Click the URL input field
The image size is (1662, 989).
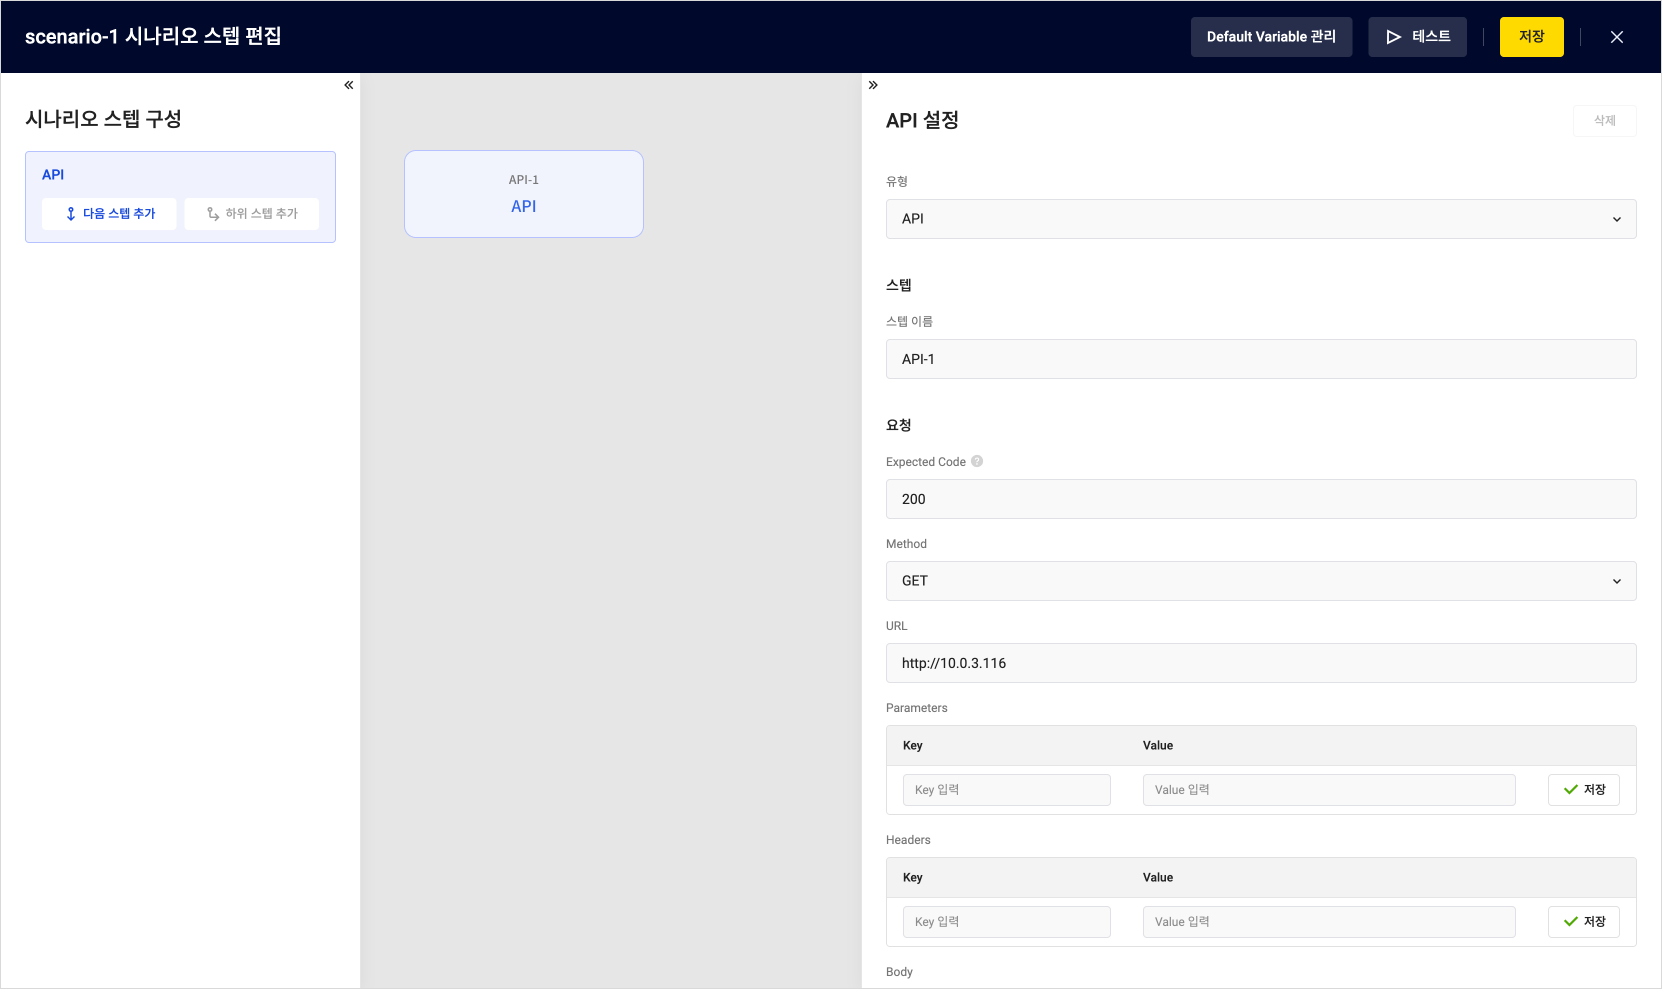coord(1261,663)
